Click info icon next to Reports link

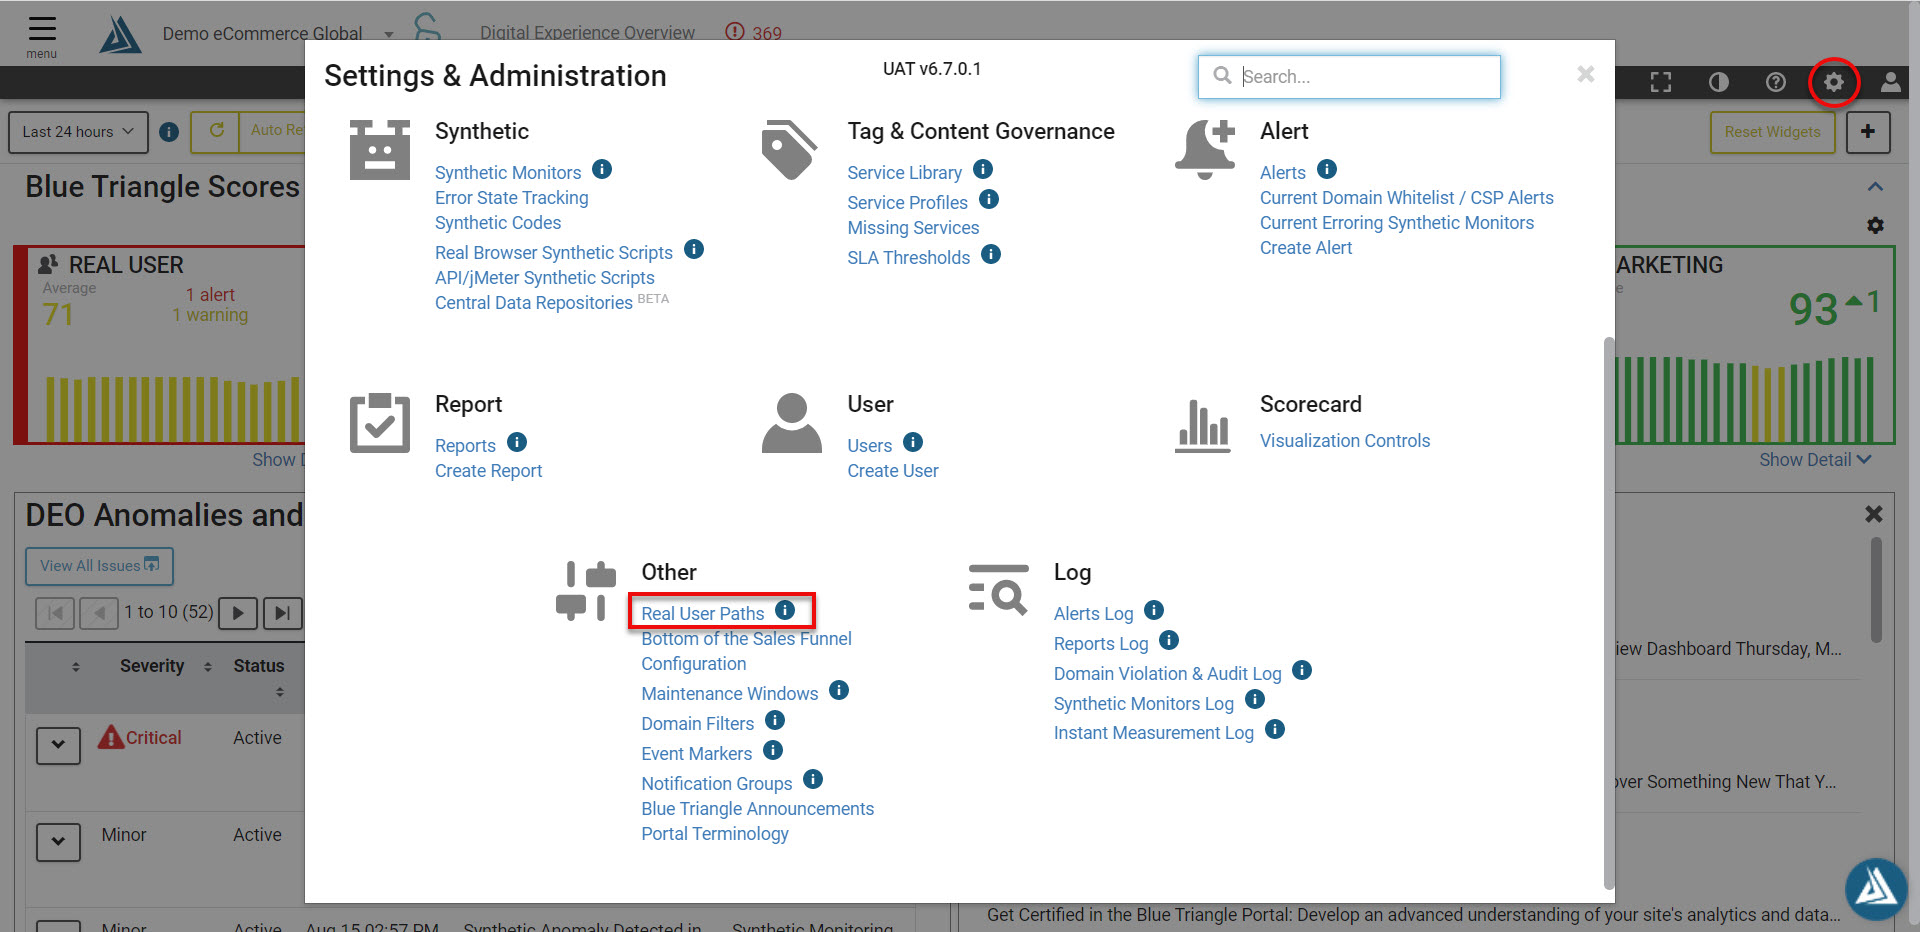[x=517, y=442]
